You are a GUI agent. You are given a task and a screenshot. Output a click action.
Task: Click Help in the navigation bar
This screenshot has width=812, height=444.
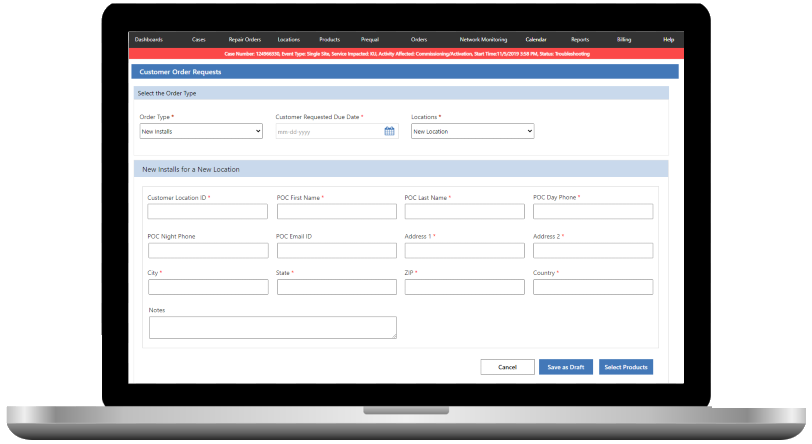click(669, 39)
